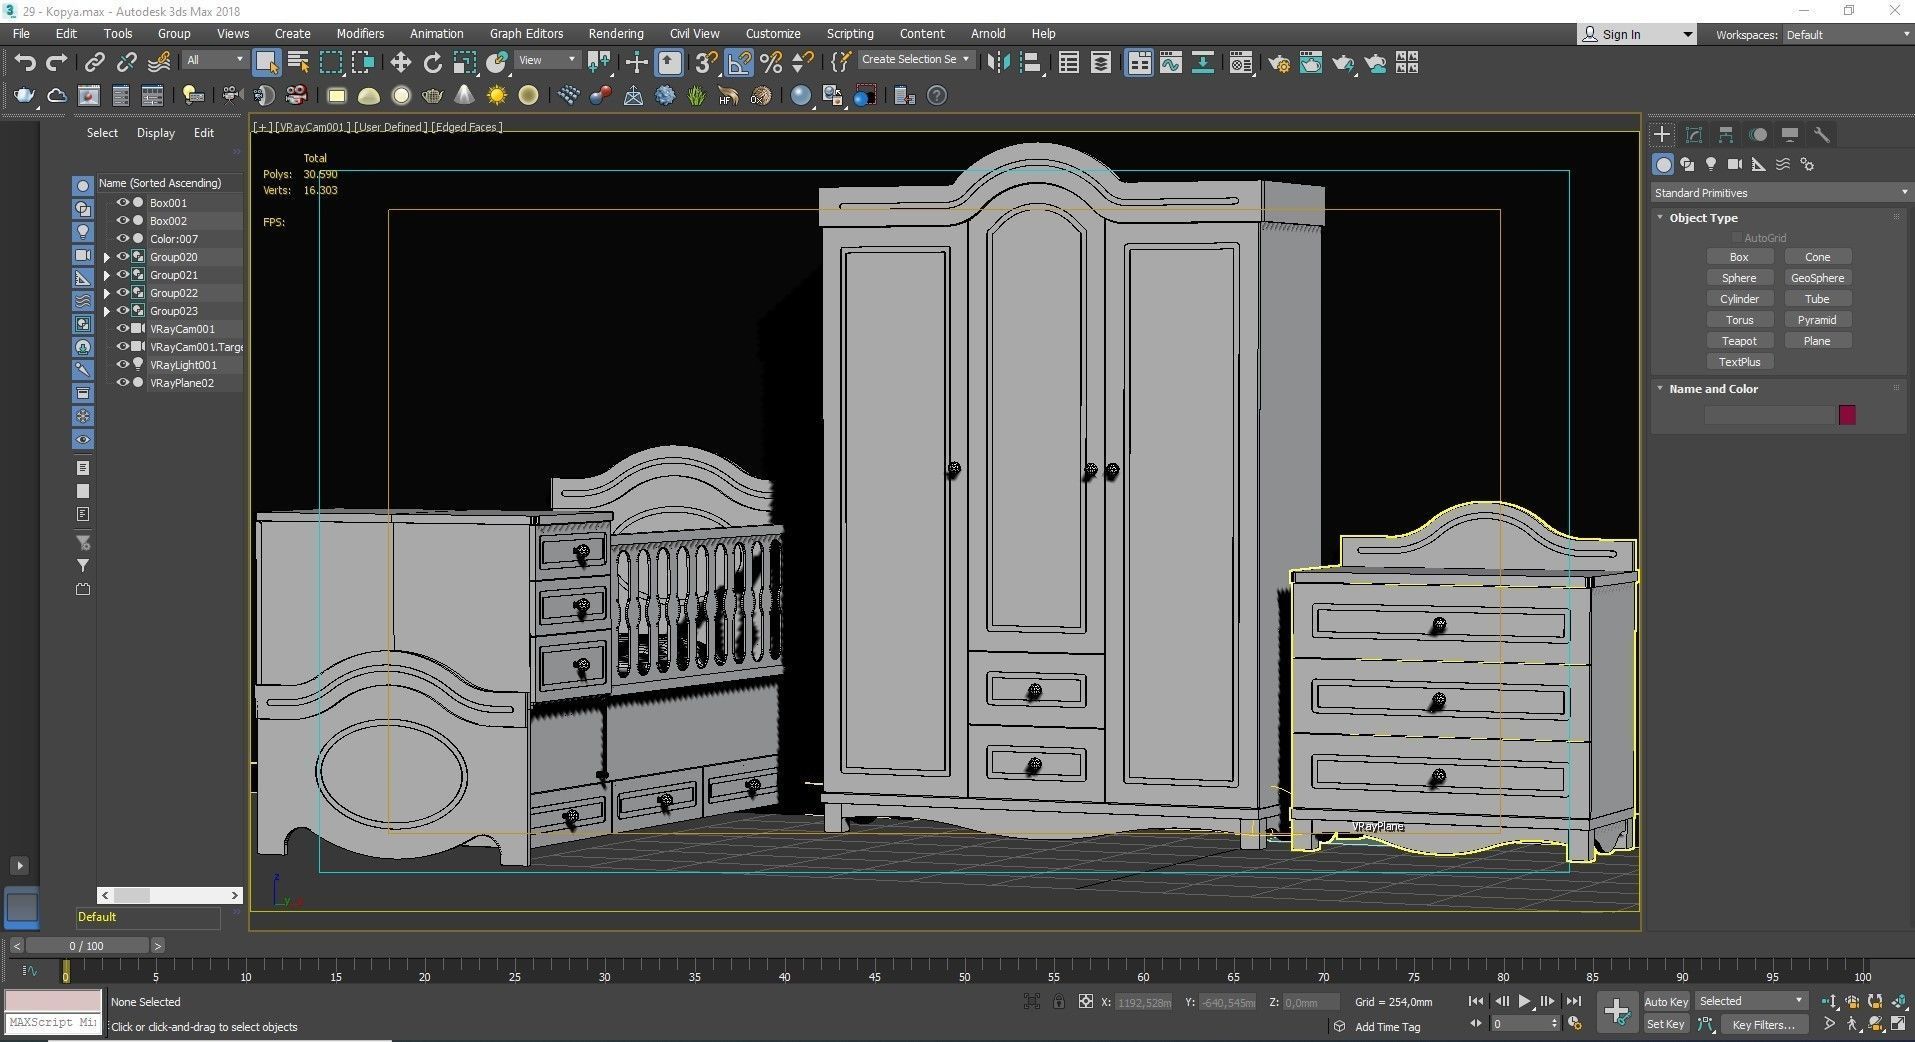Open the Key Filters dialog button

(x=1763, y=1024)
